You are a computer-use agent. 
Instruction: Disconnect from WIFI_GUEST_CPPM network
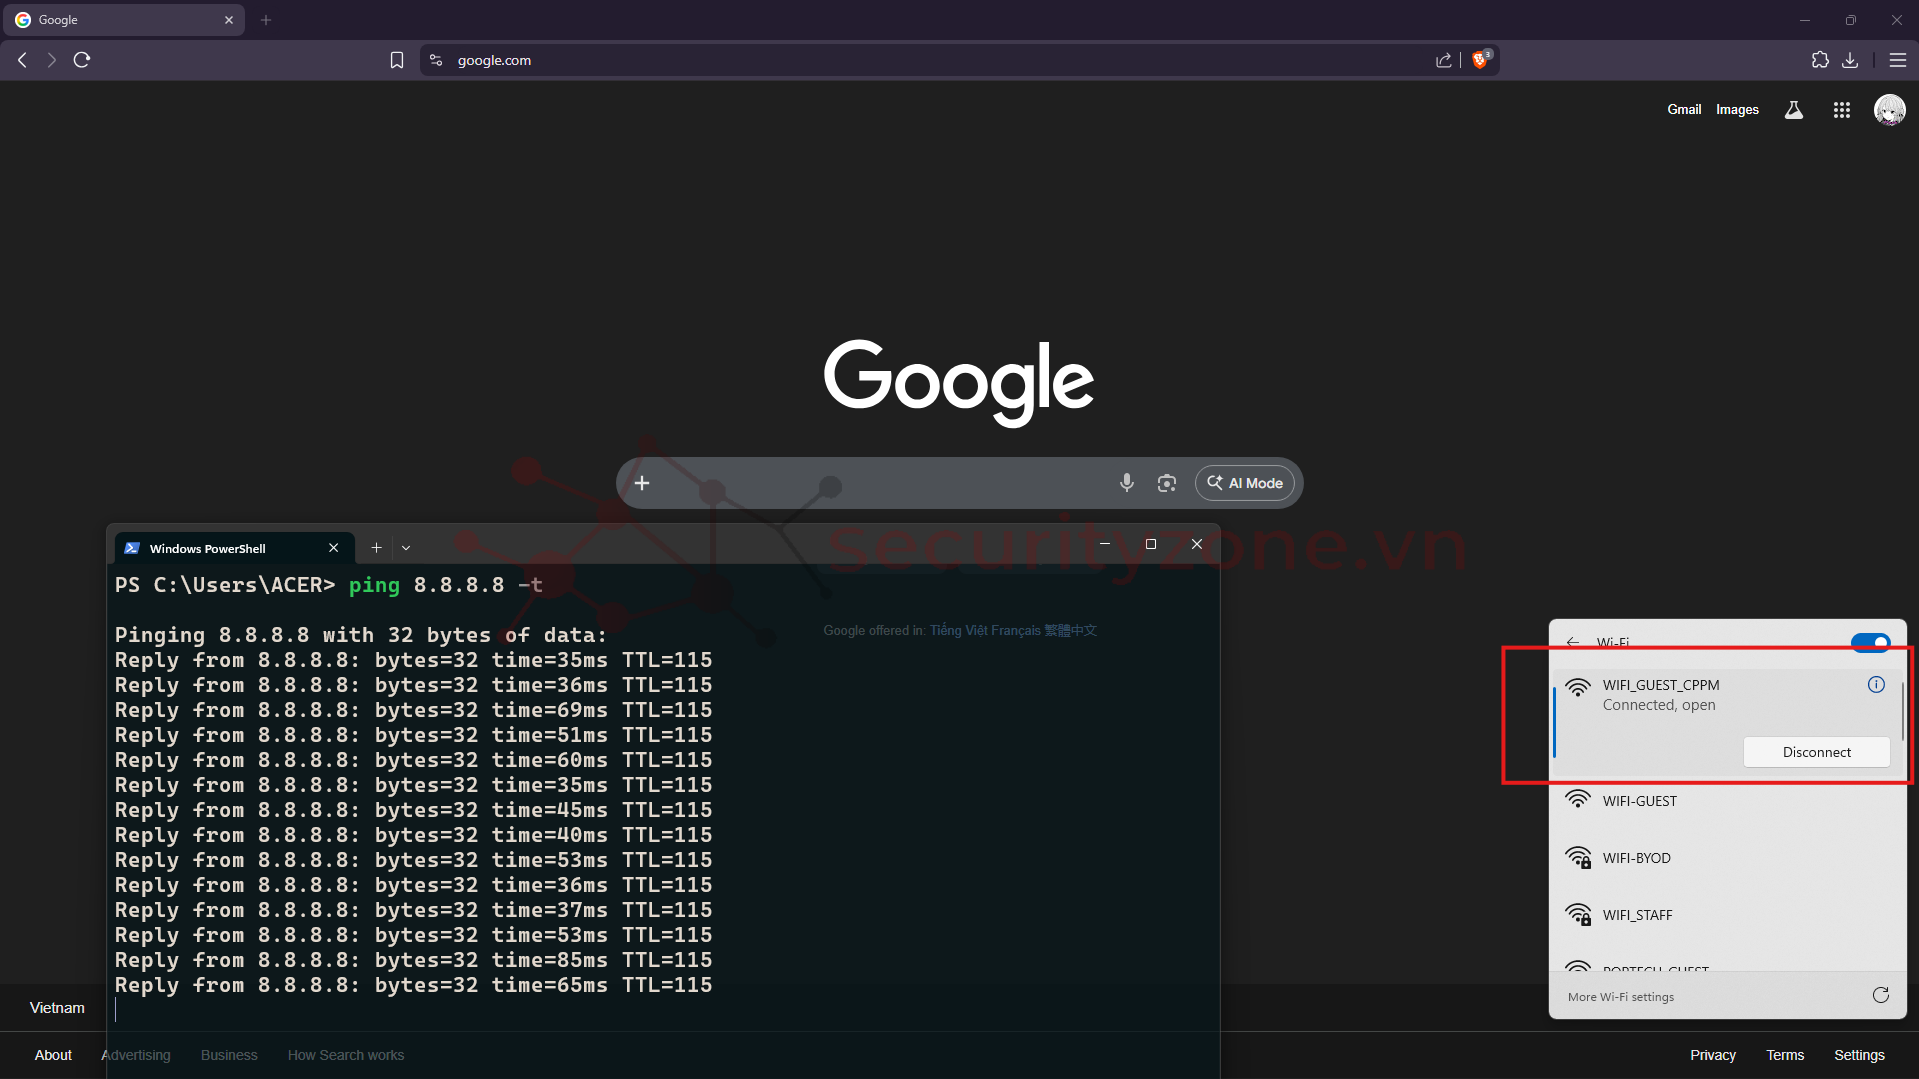pyautogui.click(x=1816, y=752)
